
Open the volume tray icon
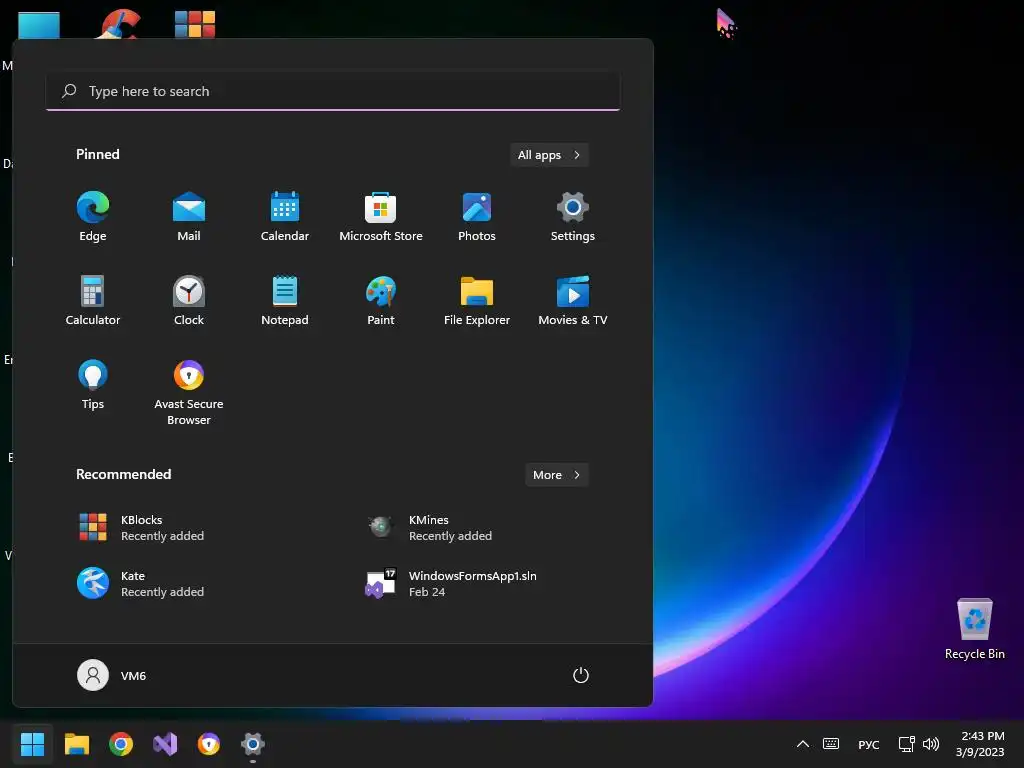click(931, 744)
